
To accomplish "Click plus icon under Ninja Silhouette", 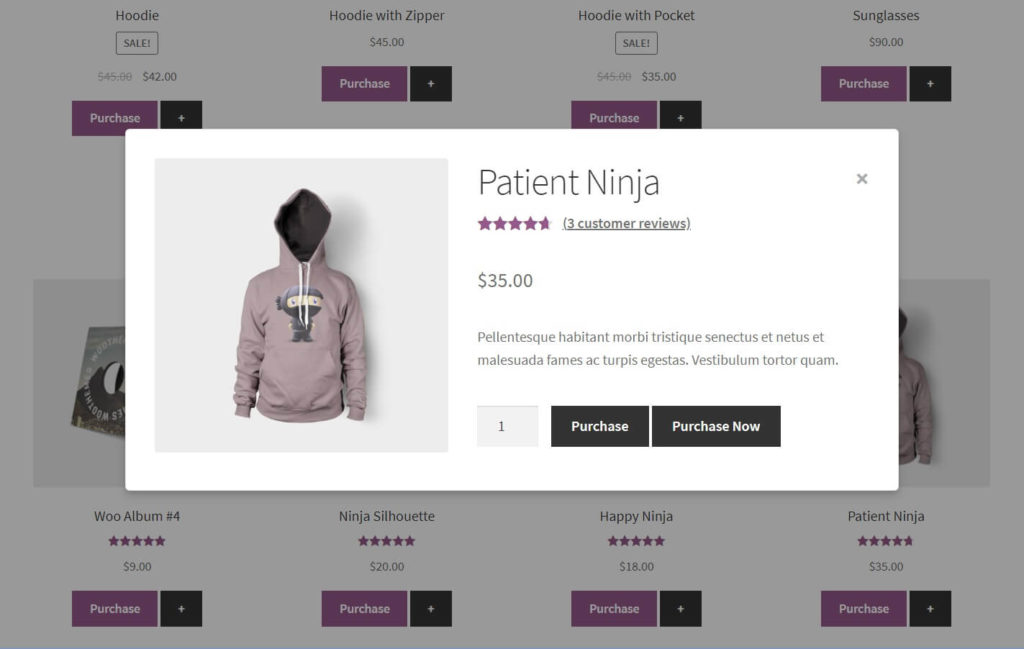I will point(431,608).
